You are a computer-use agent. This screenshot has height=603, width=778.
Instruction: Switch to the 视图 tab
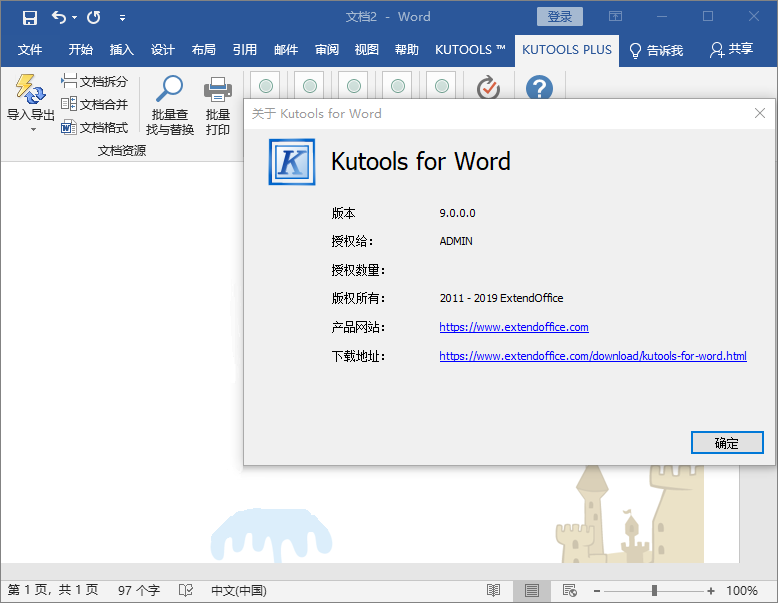[x=367, y=50]
